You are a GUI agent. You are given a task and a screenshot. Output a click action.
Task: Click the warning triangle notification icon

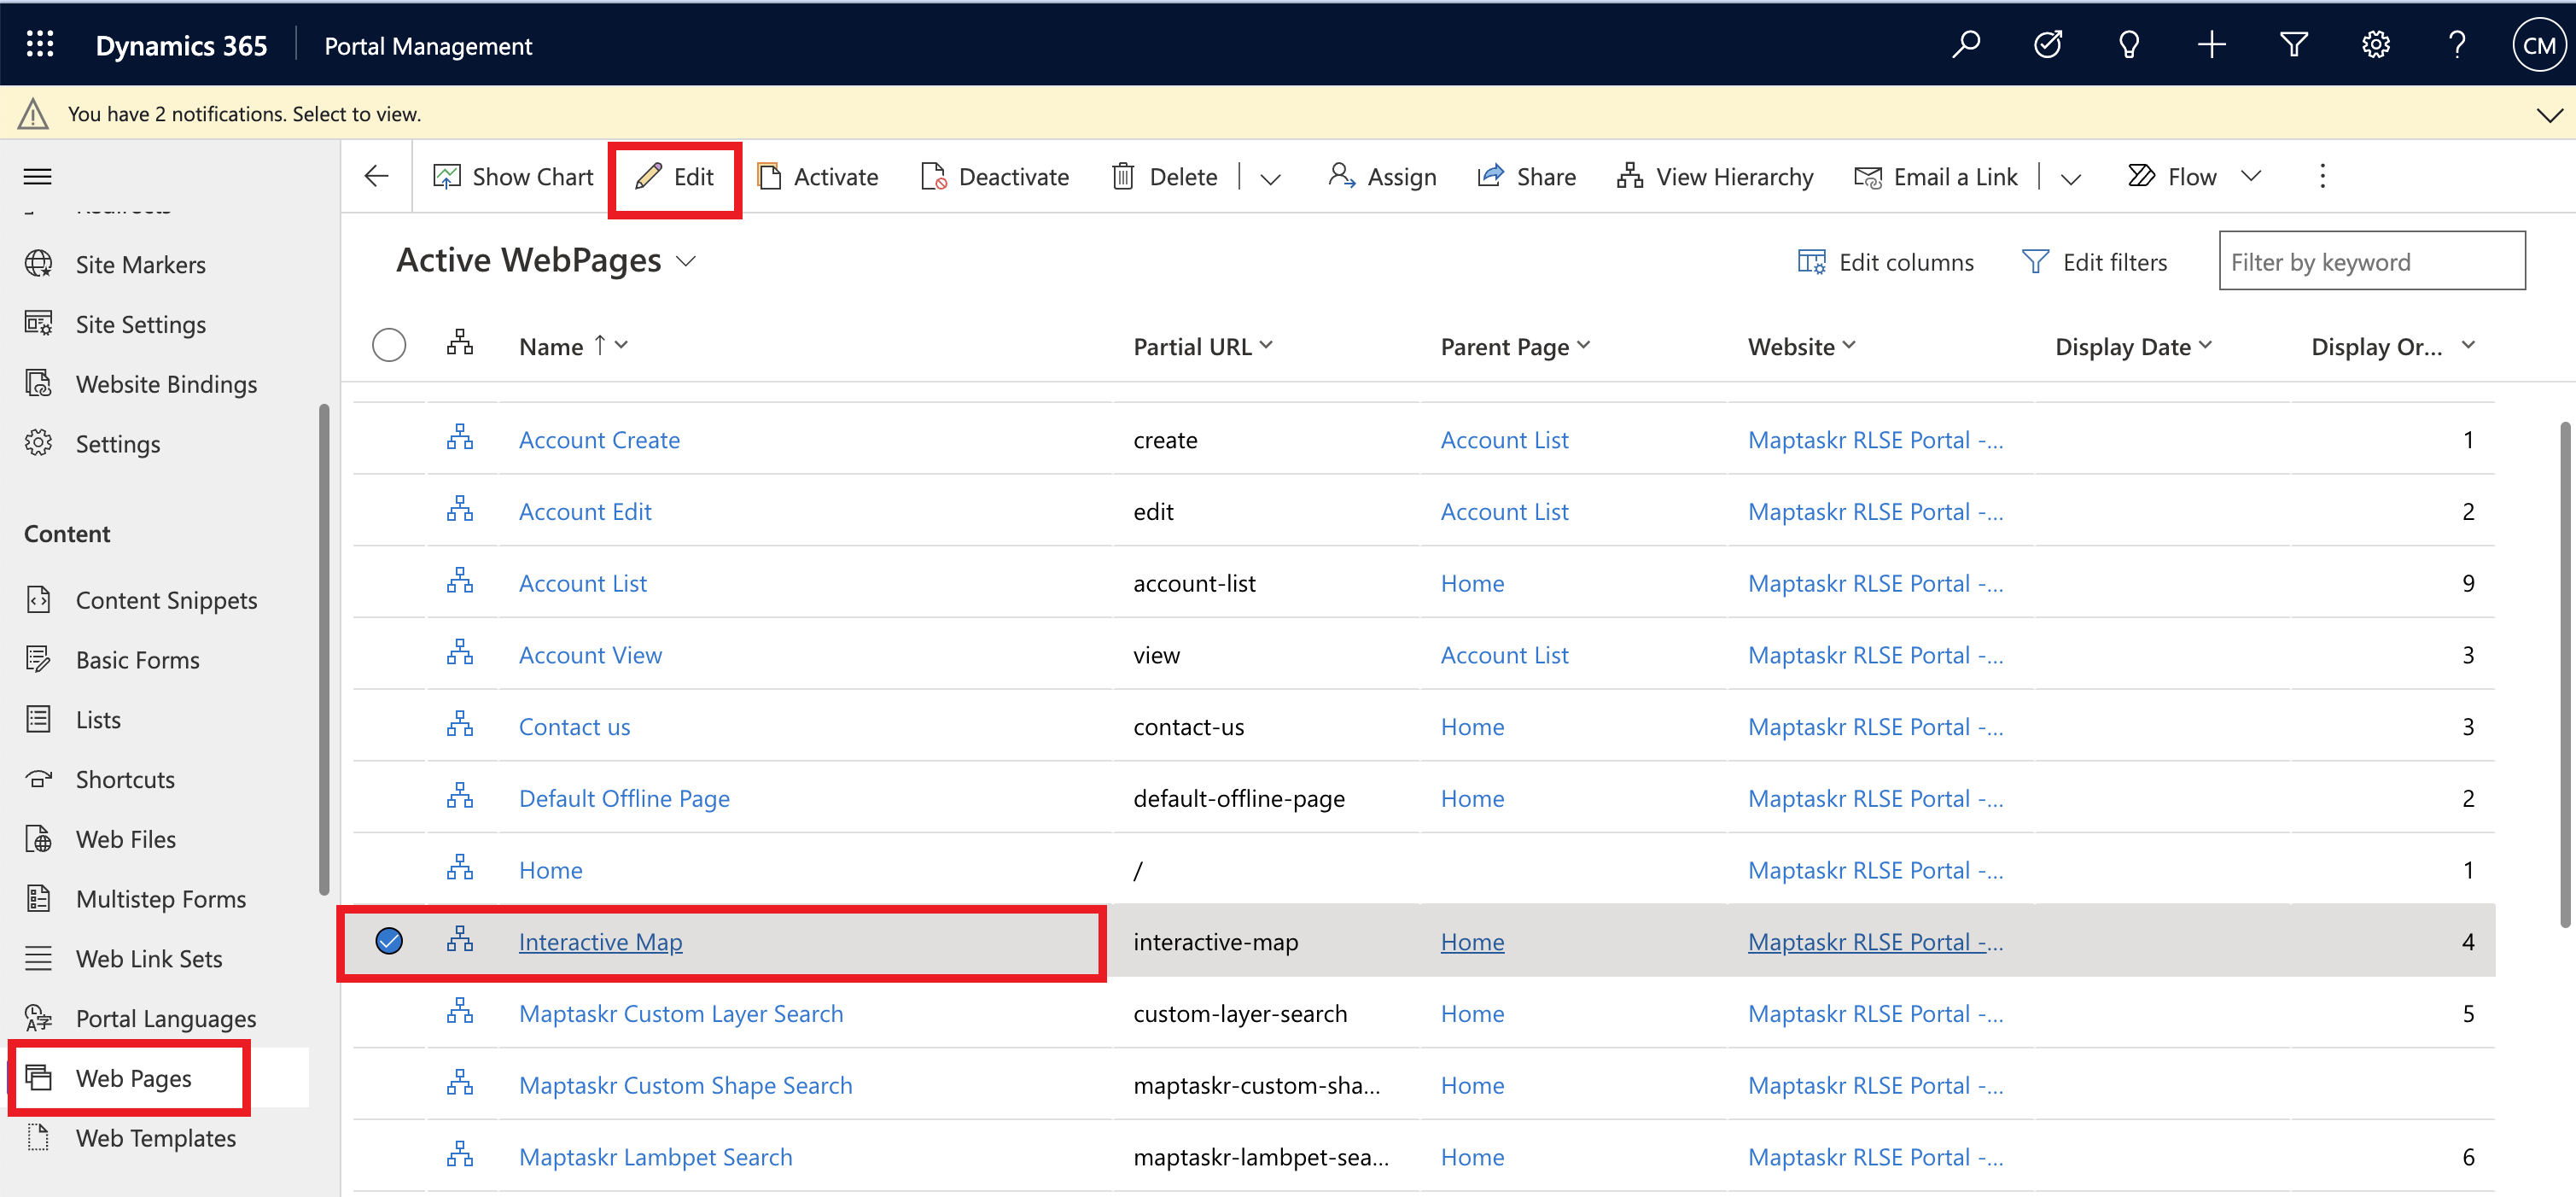point(33,114)
